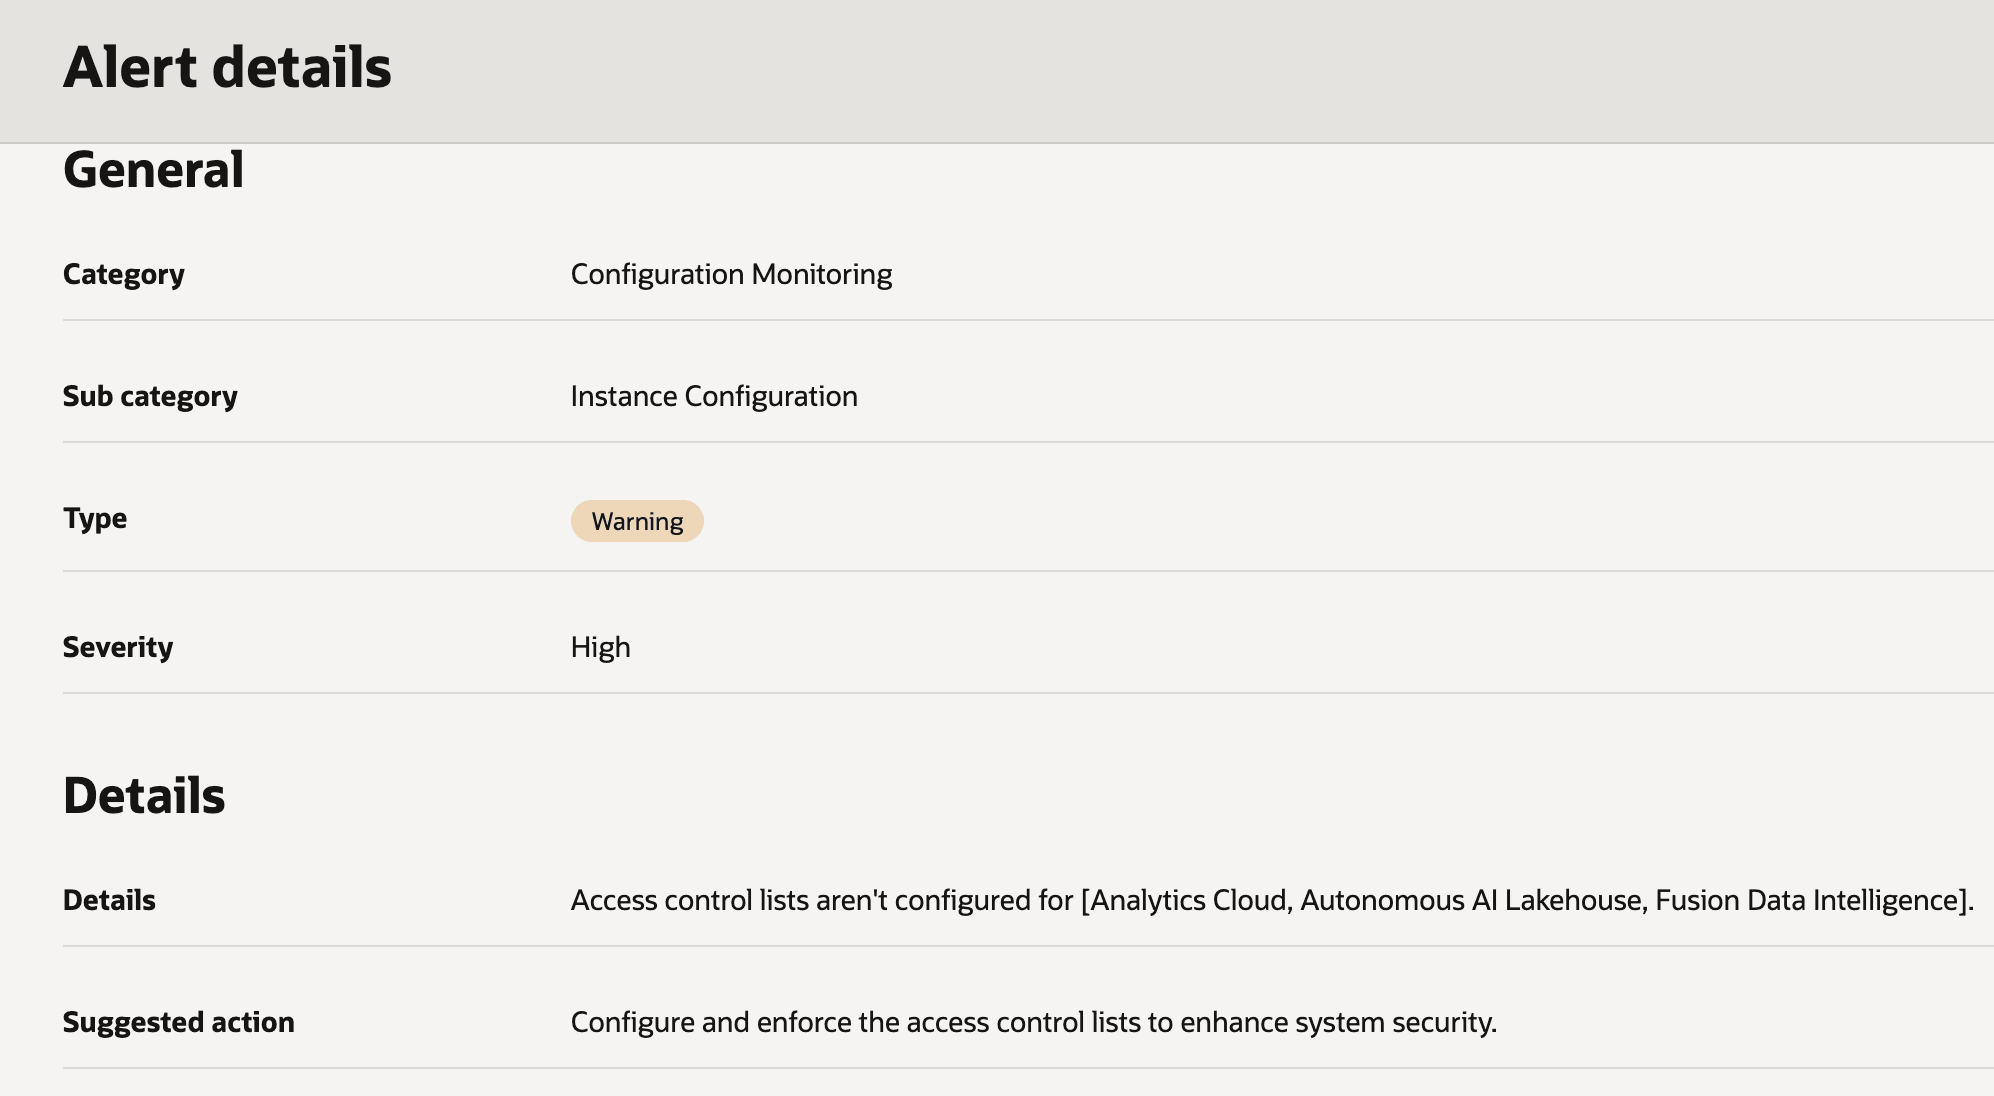Click the Sub category field label
The height and width of the screenshot is (1096, 1994).
151,396
